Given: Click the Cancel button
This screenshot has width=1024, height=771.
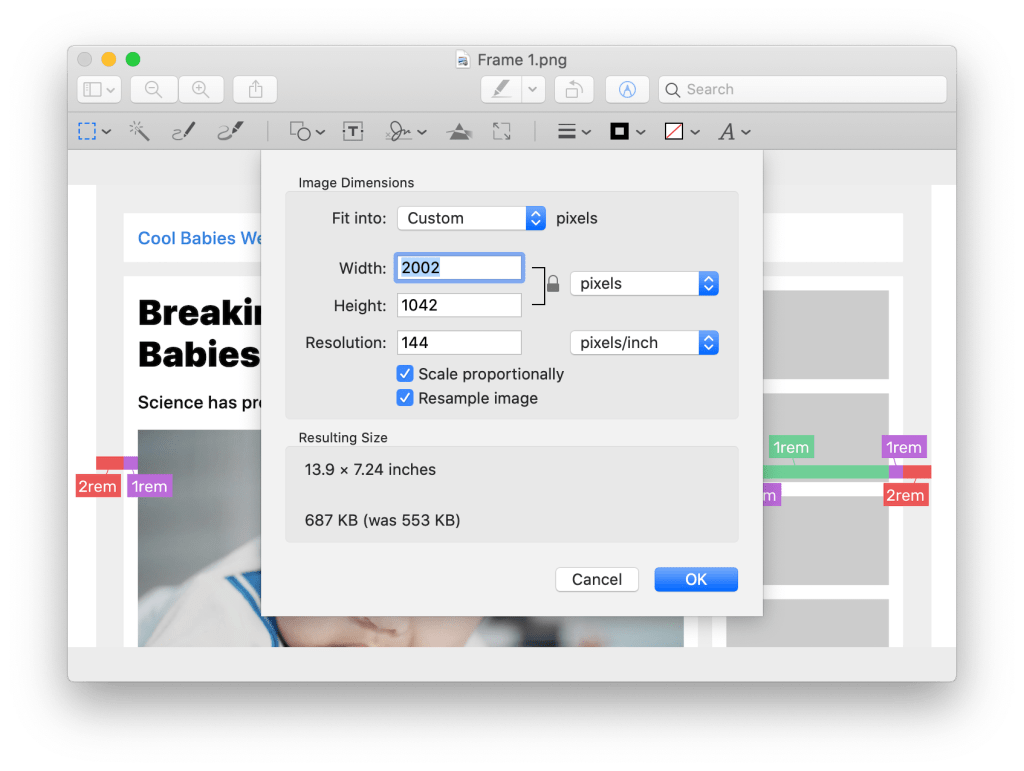Looking at the screenshot, I should (597, 579).
